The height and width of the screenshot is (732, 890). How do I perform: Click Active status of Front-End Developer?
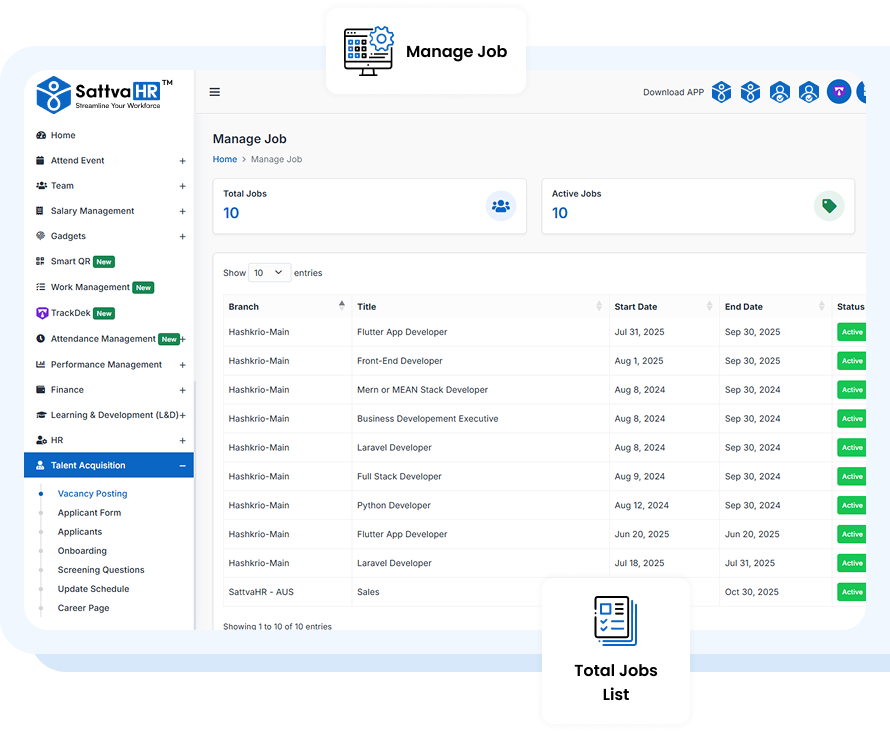click(x=851, y=361)
